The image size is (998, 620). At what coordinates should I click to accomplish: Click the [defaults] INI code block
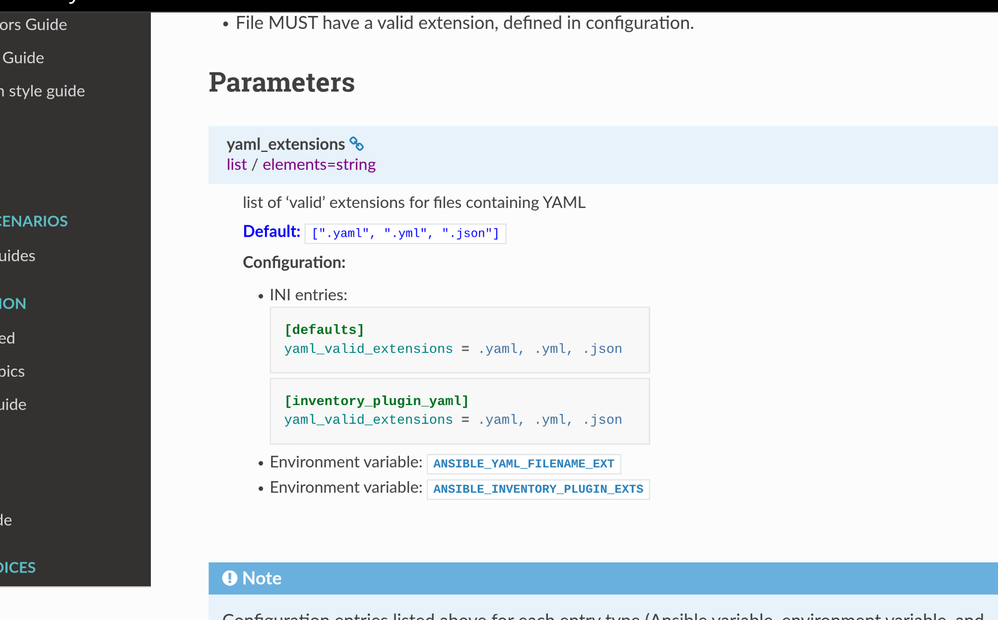coord(459,340)
